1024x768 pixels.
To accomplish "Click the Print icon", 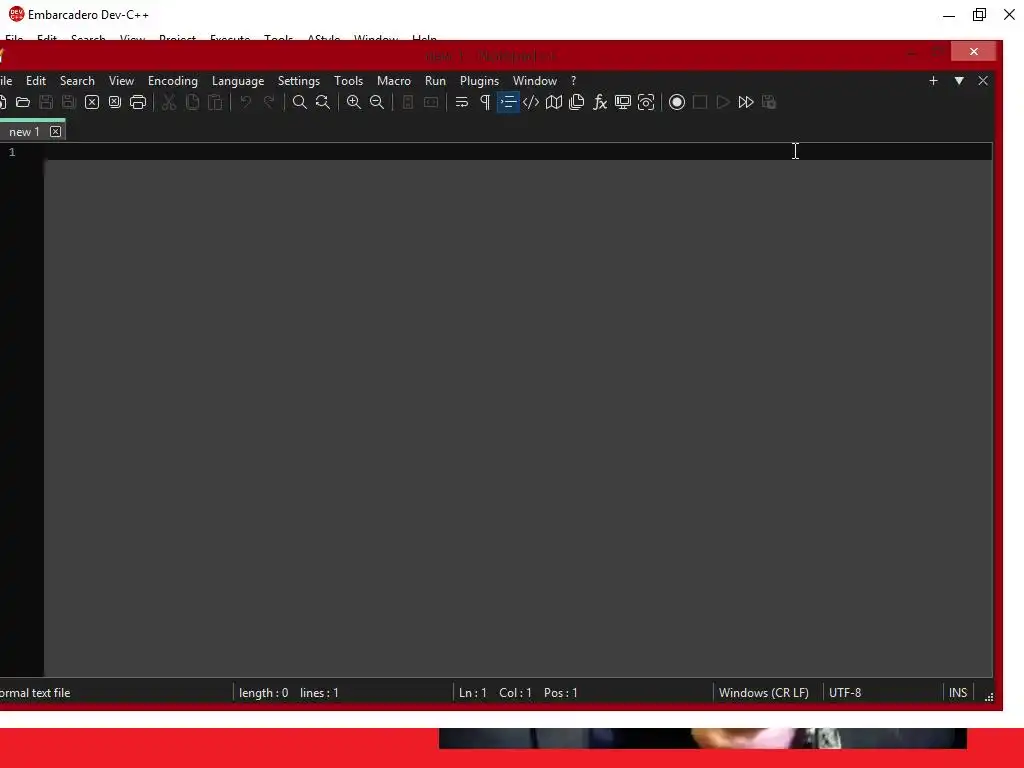I will 138,102.
